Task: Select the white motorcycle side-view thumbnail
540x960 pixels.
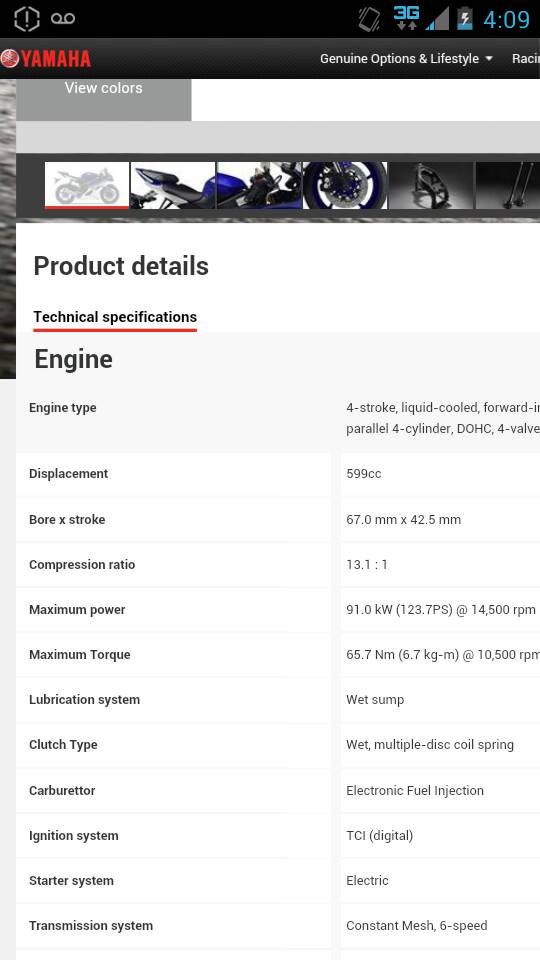Action: tap(87, 185)
